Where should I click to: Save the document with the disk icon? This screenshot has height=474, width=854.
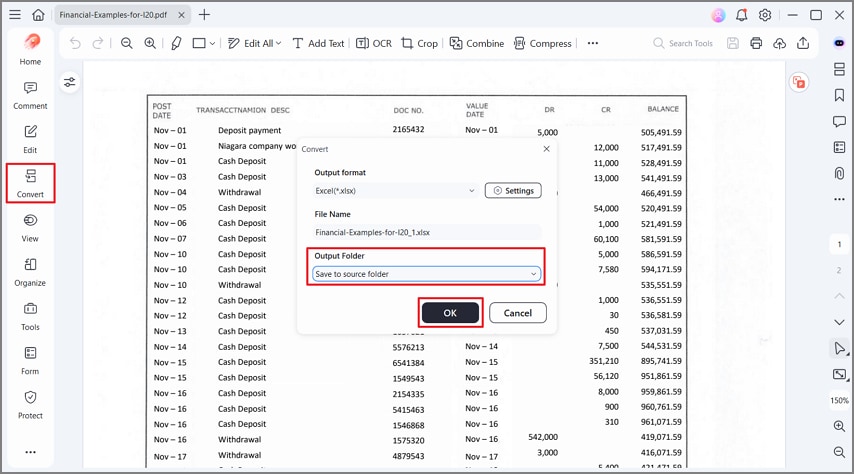tap(733, 43)
